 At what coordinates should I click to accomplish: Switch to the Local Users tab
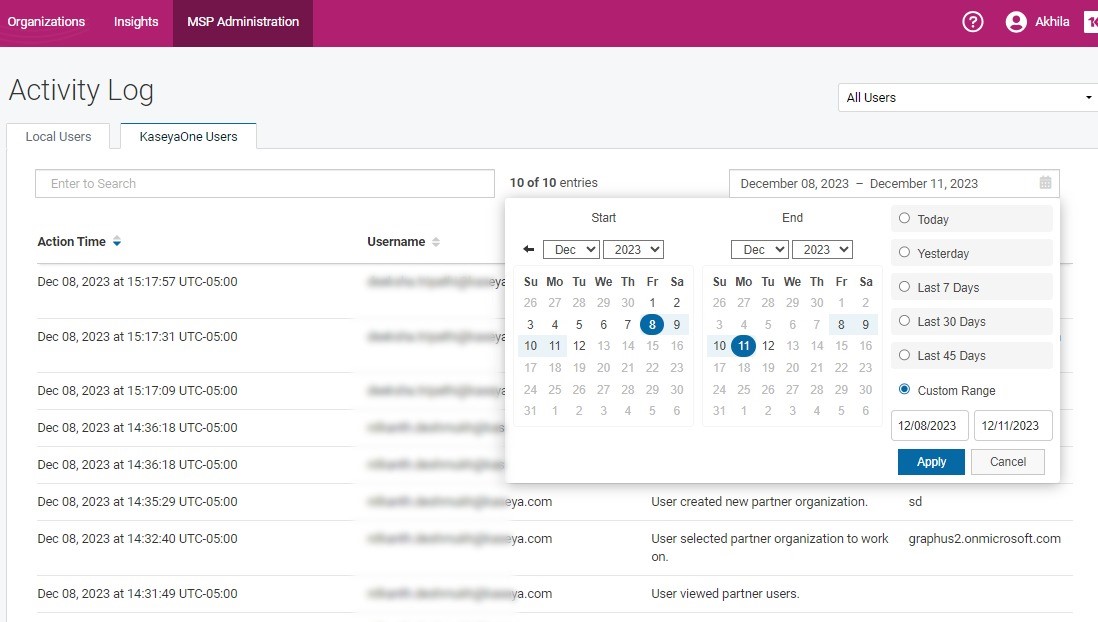58,136
